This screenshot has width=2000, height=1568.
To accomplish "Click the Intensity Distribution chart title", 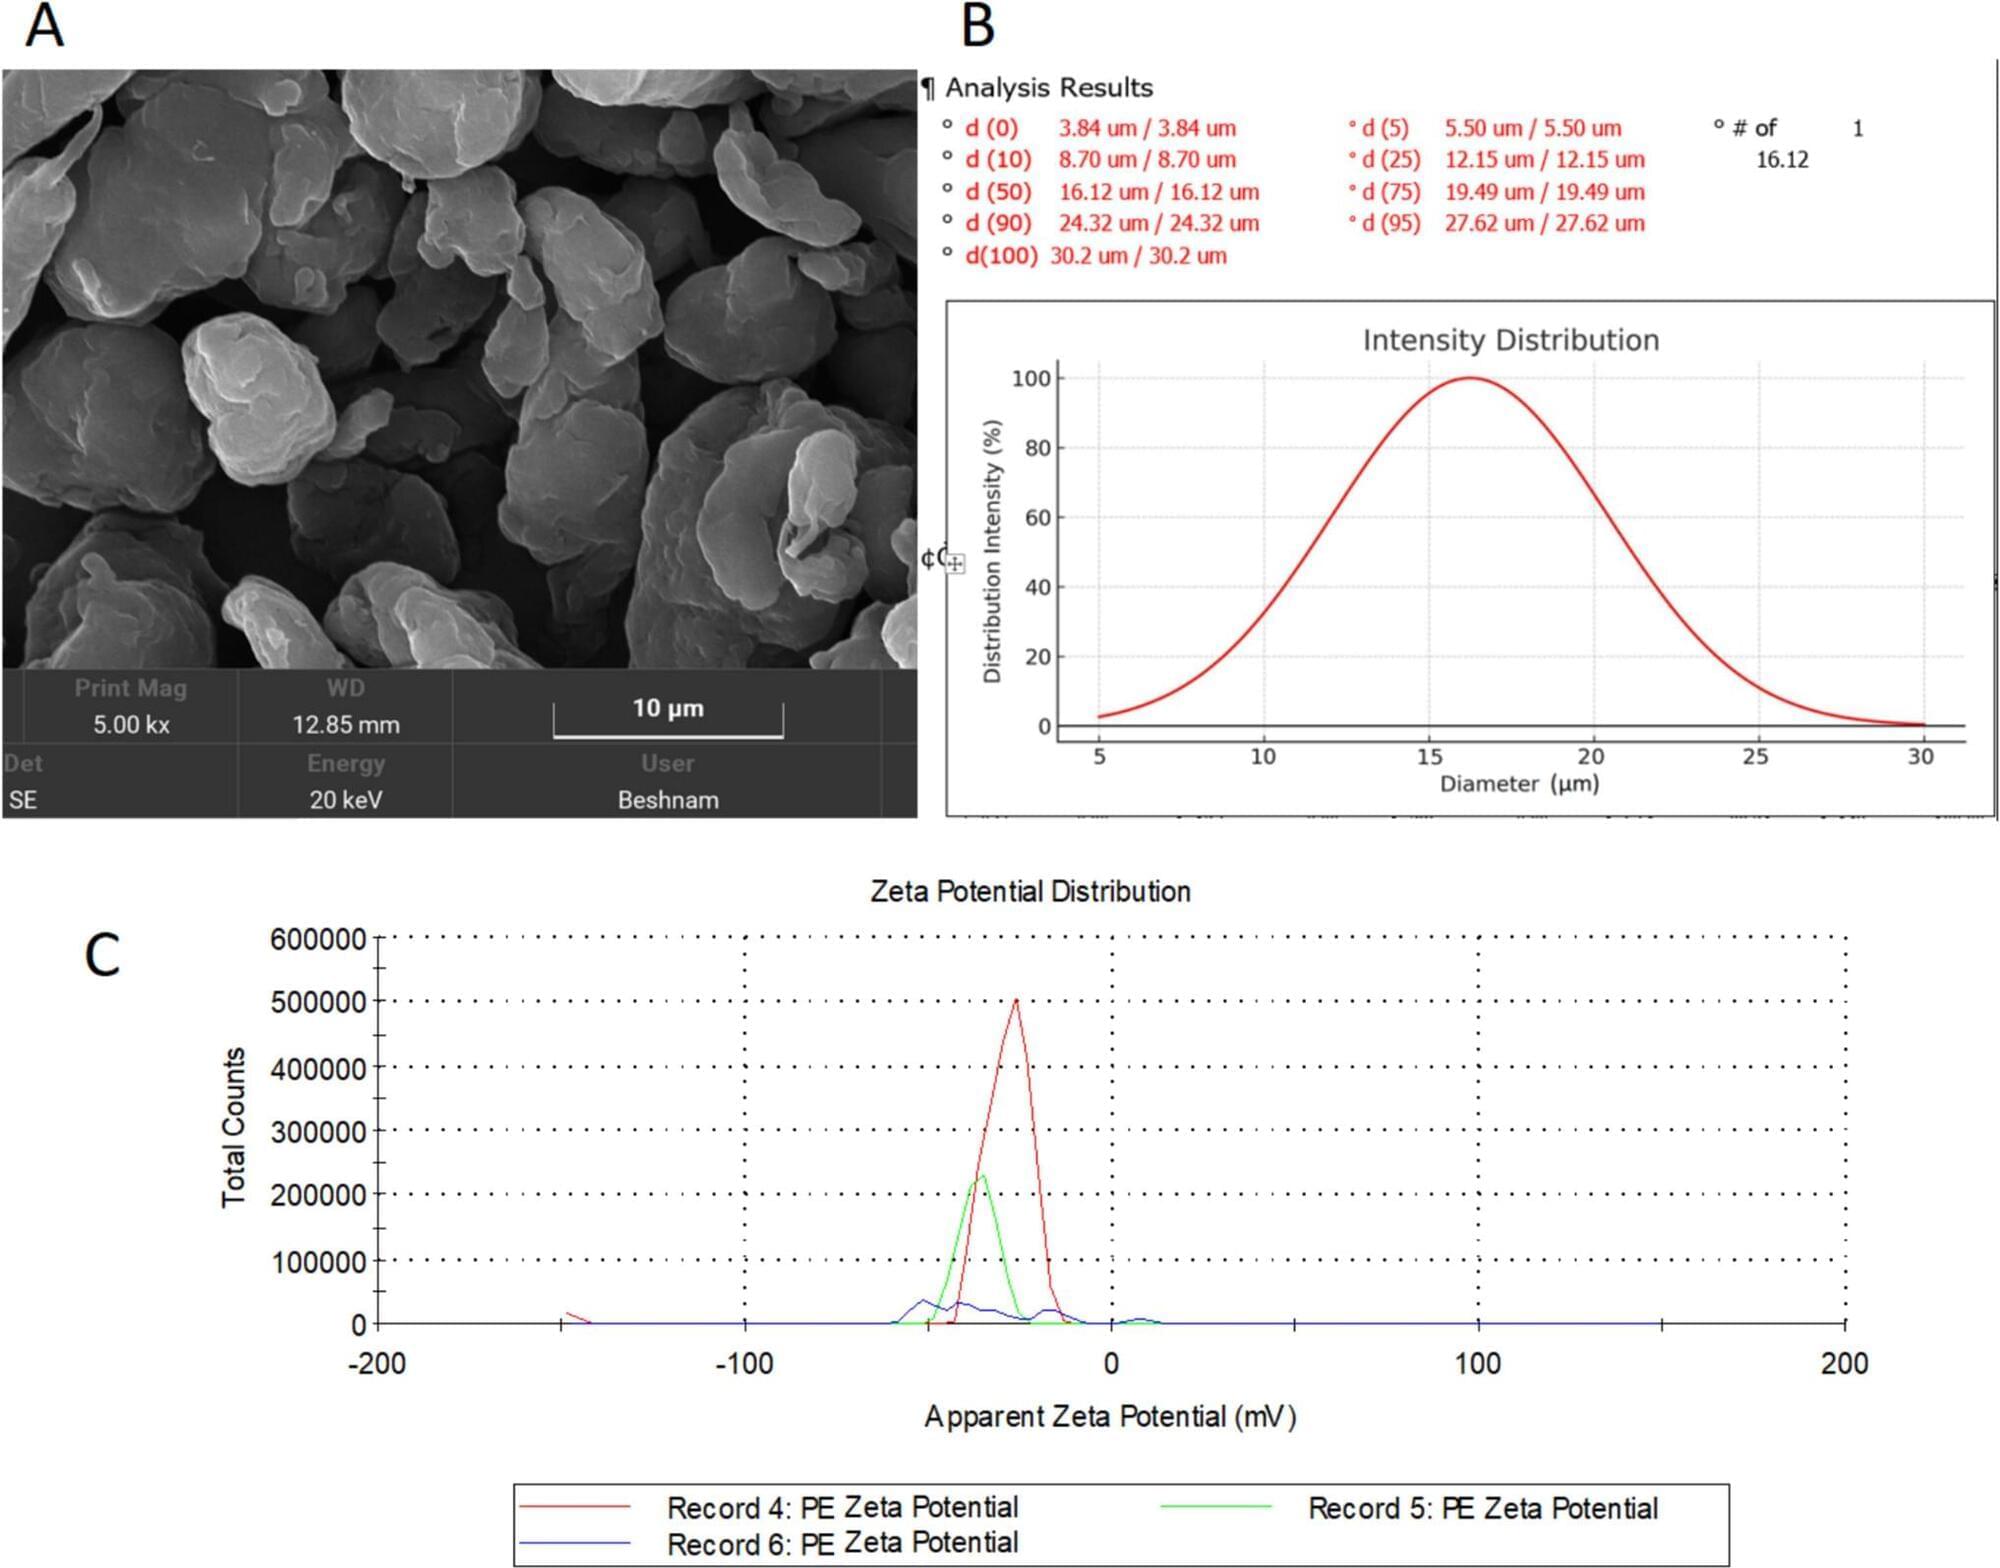I will [1510, 341].
